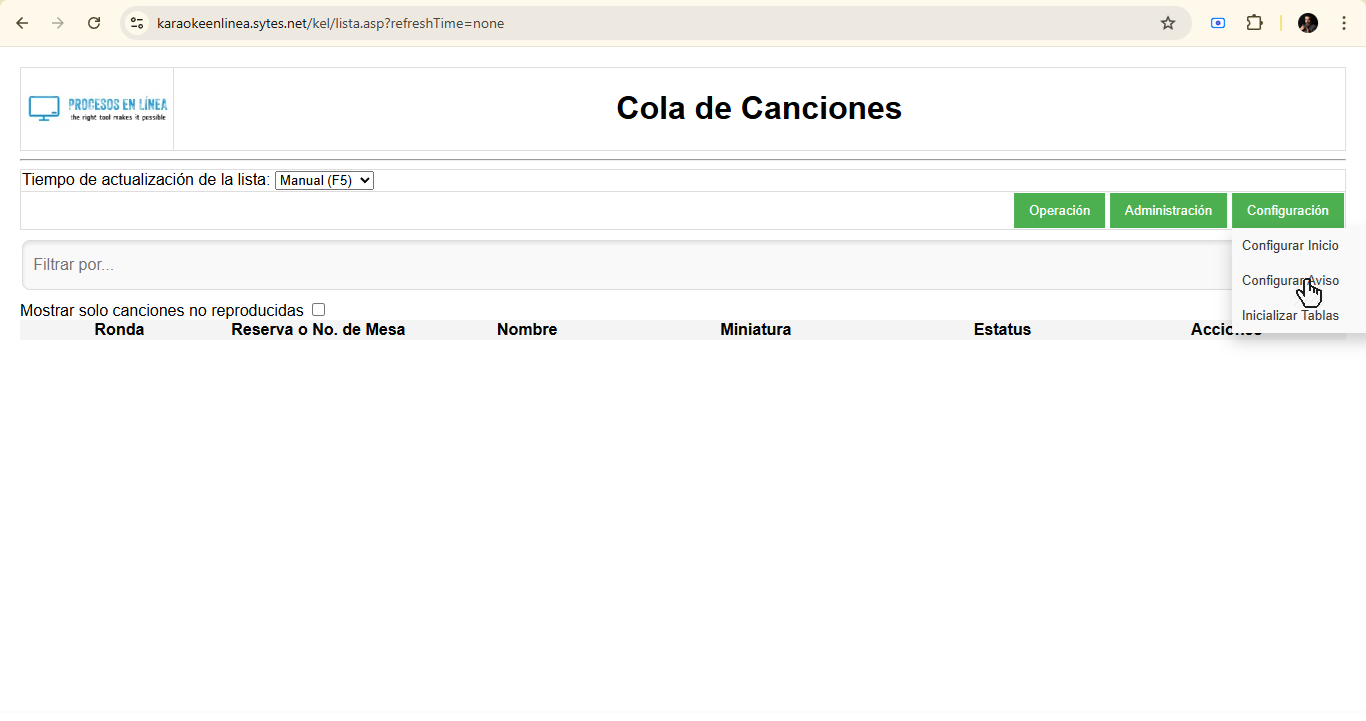The height and width of the screenshot is (721, 1366).
Task: Click the Procesos en Línea logo
Action: tap(96, 108)
